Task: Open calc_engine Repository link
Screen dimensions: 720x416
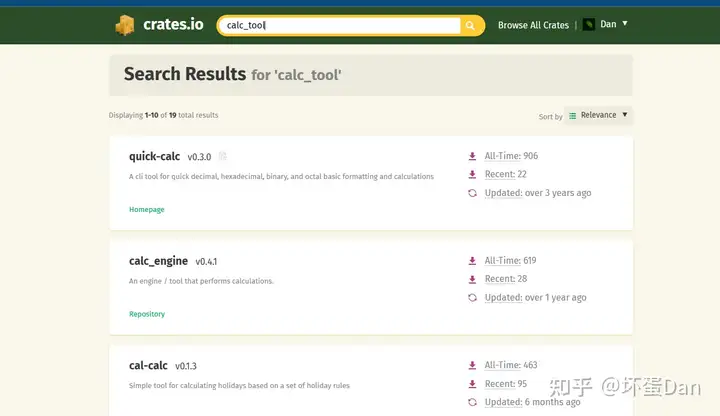Action: [147, 314]
